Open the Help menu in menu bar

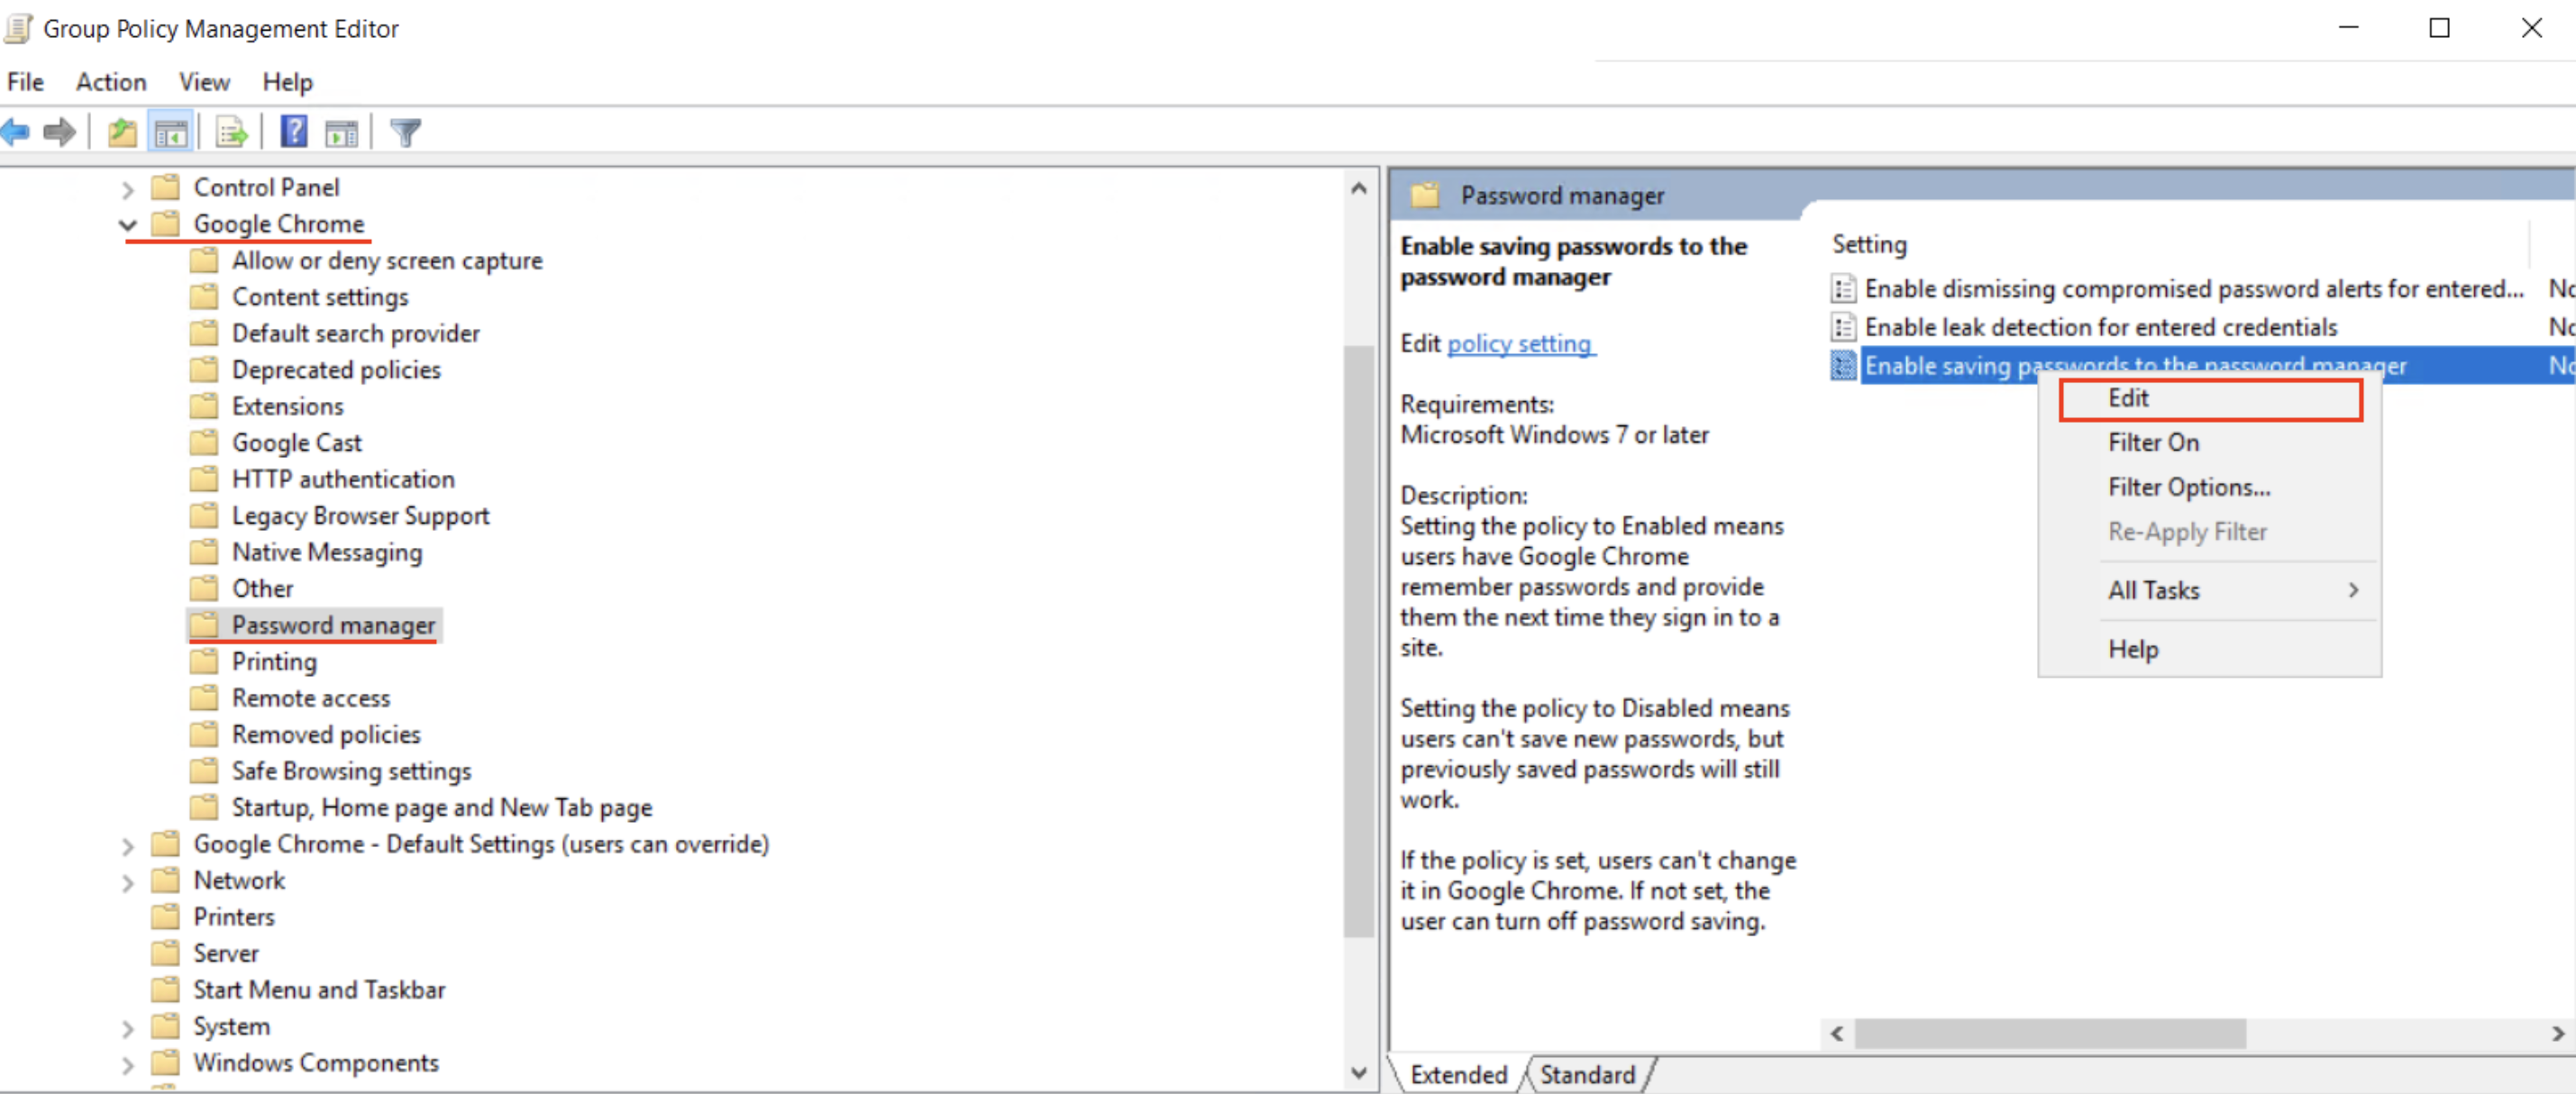[x=288, y=82]
